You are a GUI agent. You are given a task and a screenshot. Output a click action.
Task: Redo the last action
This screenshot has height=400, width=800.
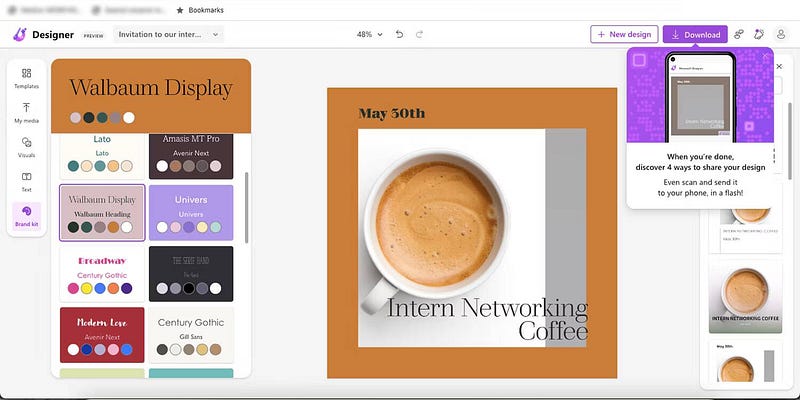(419, 34)
